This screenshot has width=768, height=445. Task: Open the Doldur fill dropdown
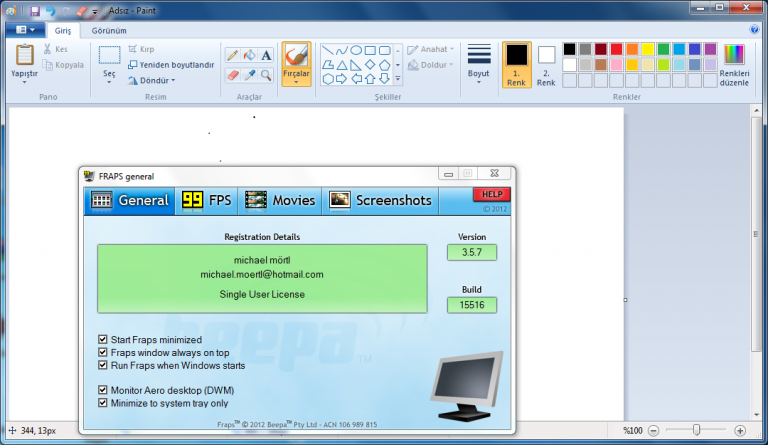431,65
